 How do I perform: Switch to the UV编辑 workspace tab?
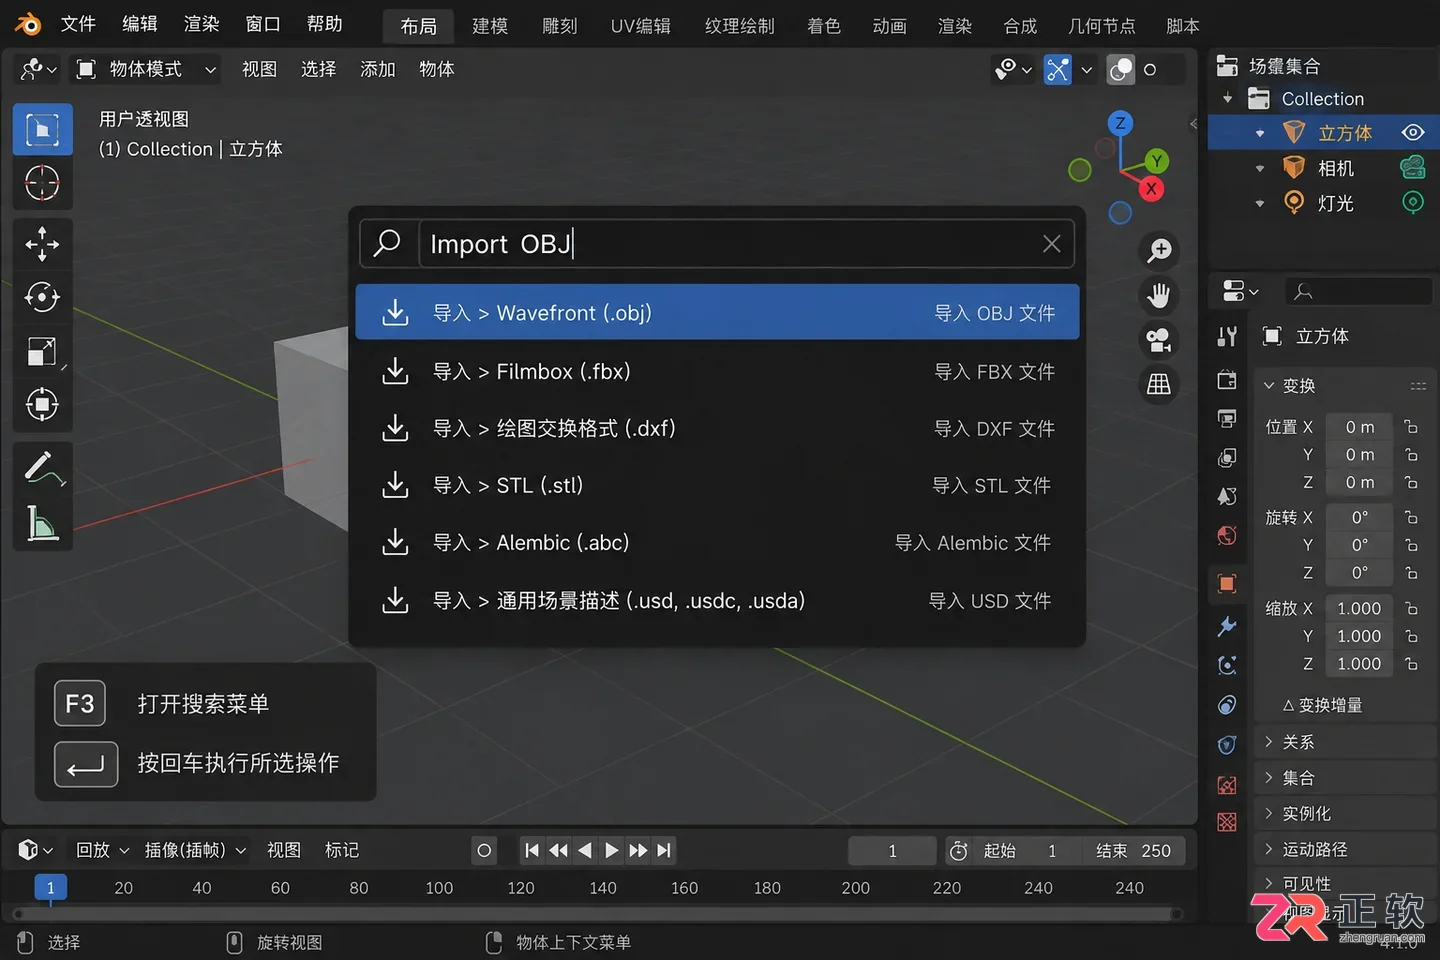coord(641,26)
